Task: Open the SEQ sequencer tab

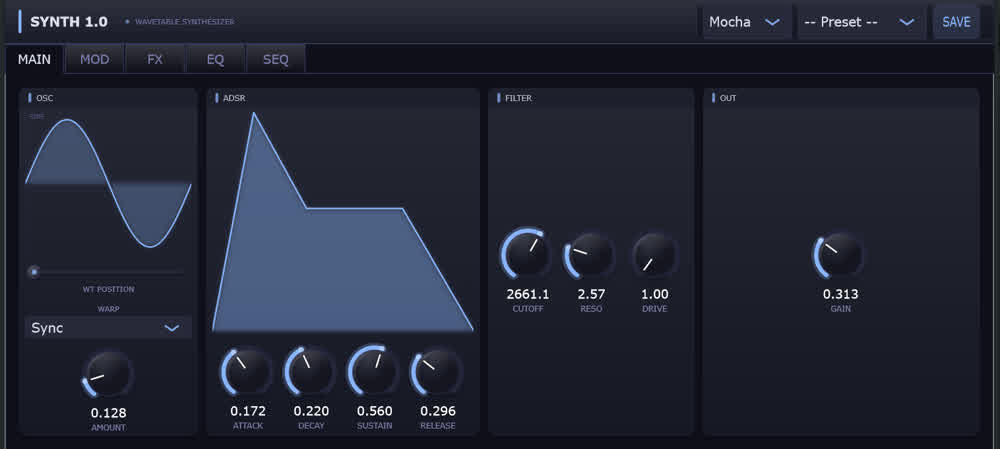Action: tap(276, 59)
